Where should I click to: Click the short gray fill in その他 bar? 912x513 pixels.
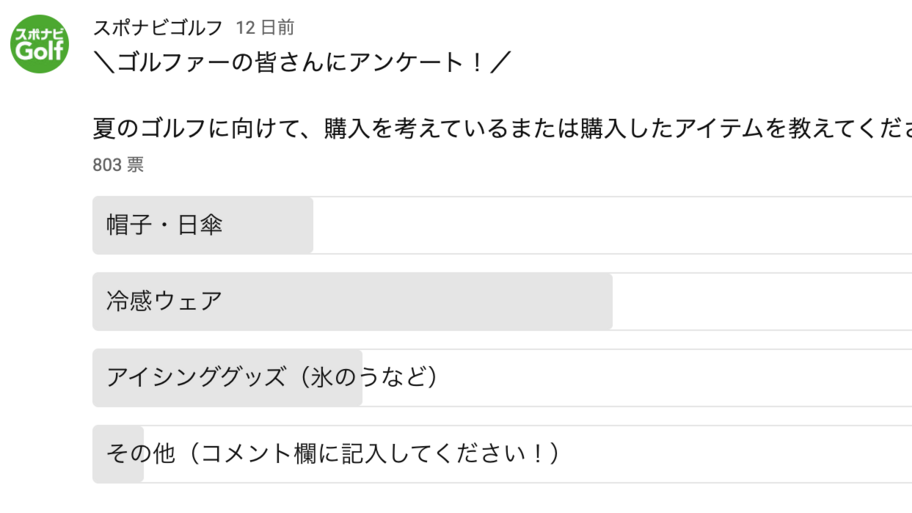(118, 454)
